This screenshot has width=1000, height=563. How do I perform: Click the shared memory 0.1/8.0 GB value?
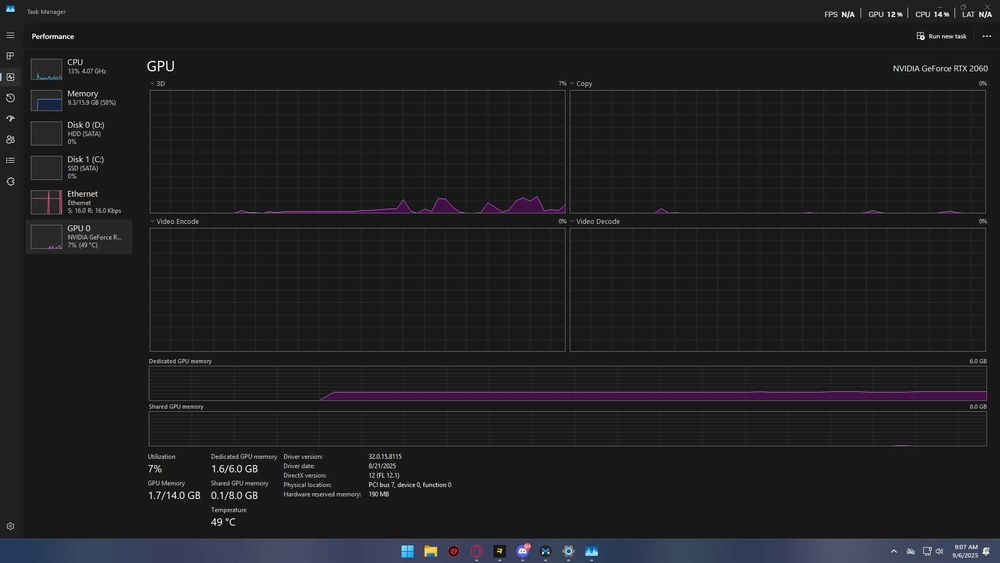(235, 495)
